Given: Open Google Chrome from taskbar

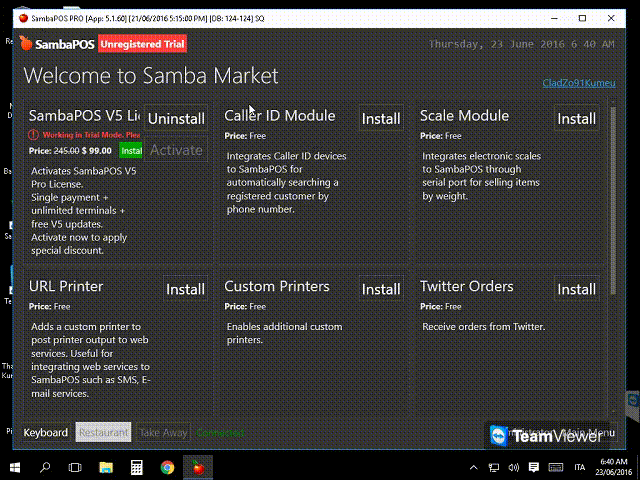Looking at the screenshot, I should (167, 467).
